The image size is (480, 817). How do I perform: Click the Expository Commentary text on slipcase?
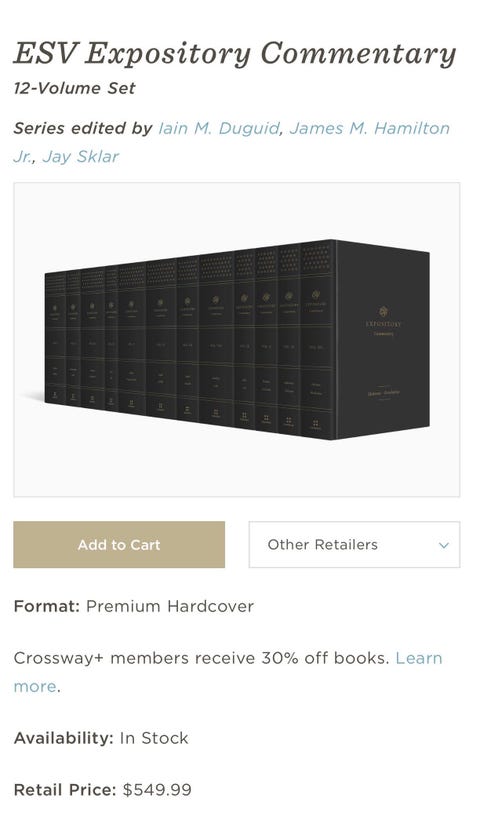pyautogui.click(x=383, y=328)
